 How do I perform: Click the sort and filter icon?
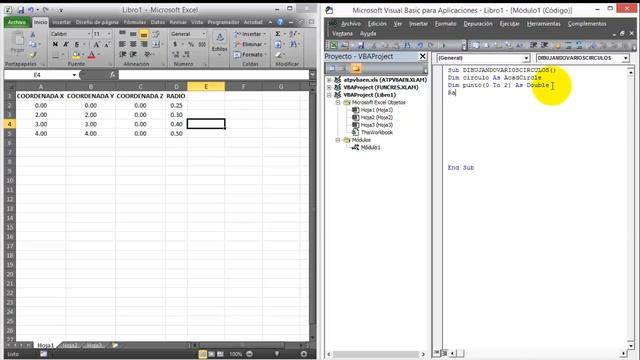coord(293,34)
